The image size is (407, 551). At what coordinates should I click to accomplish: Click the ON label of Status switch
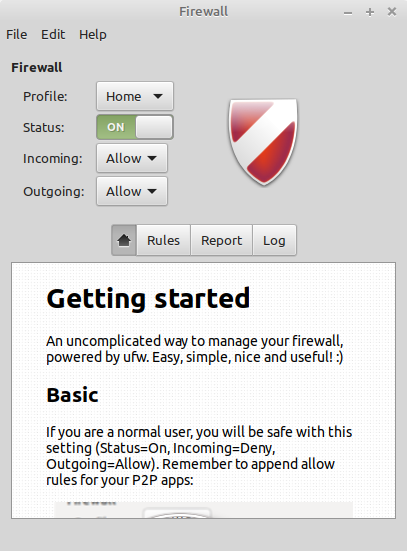(116, 127)
